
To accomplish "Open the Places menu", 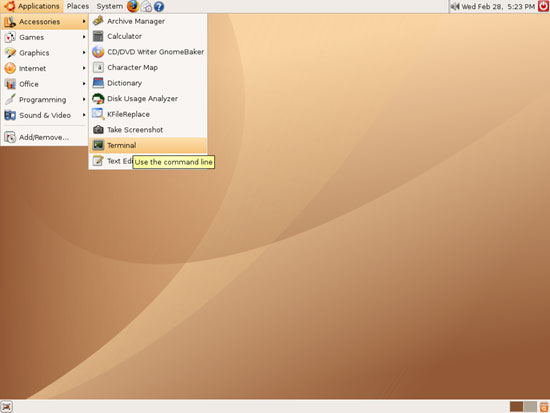I will click(78, 6).
